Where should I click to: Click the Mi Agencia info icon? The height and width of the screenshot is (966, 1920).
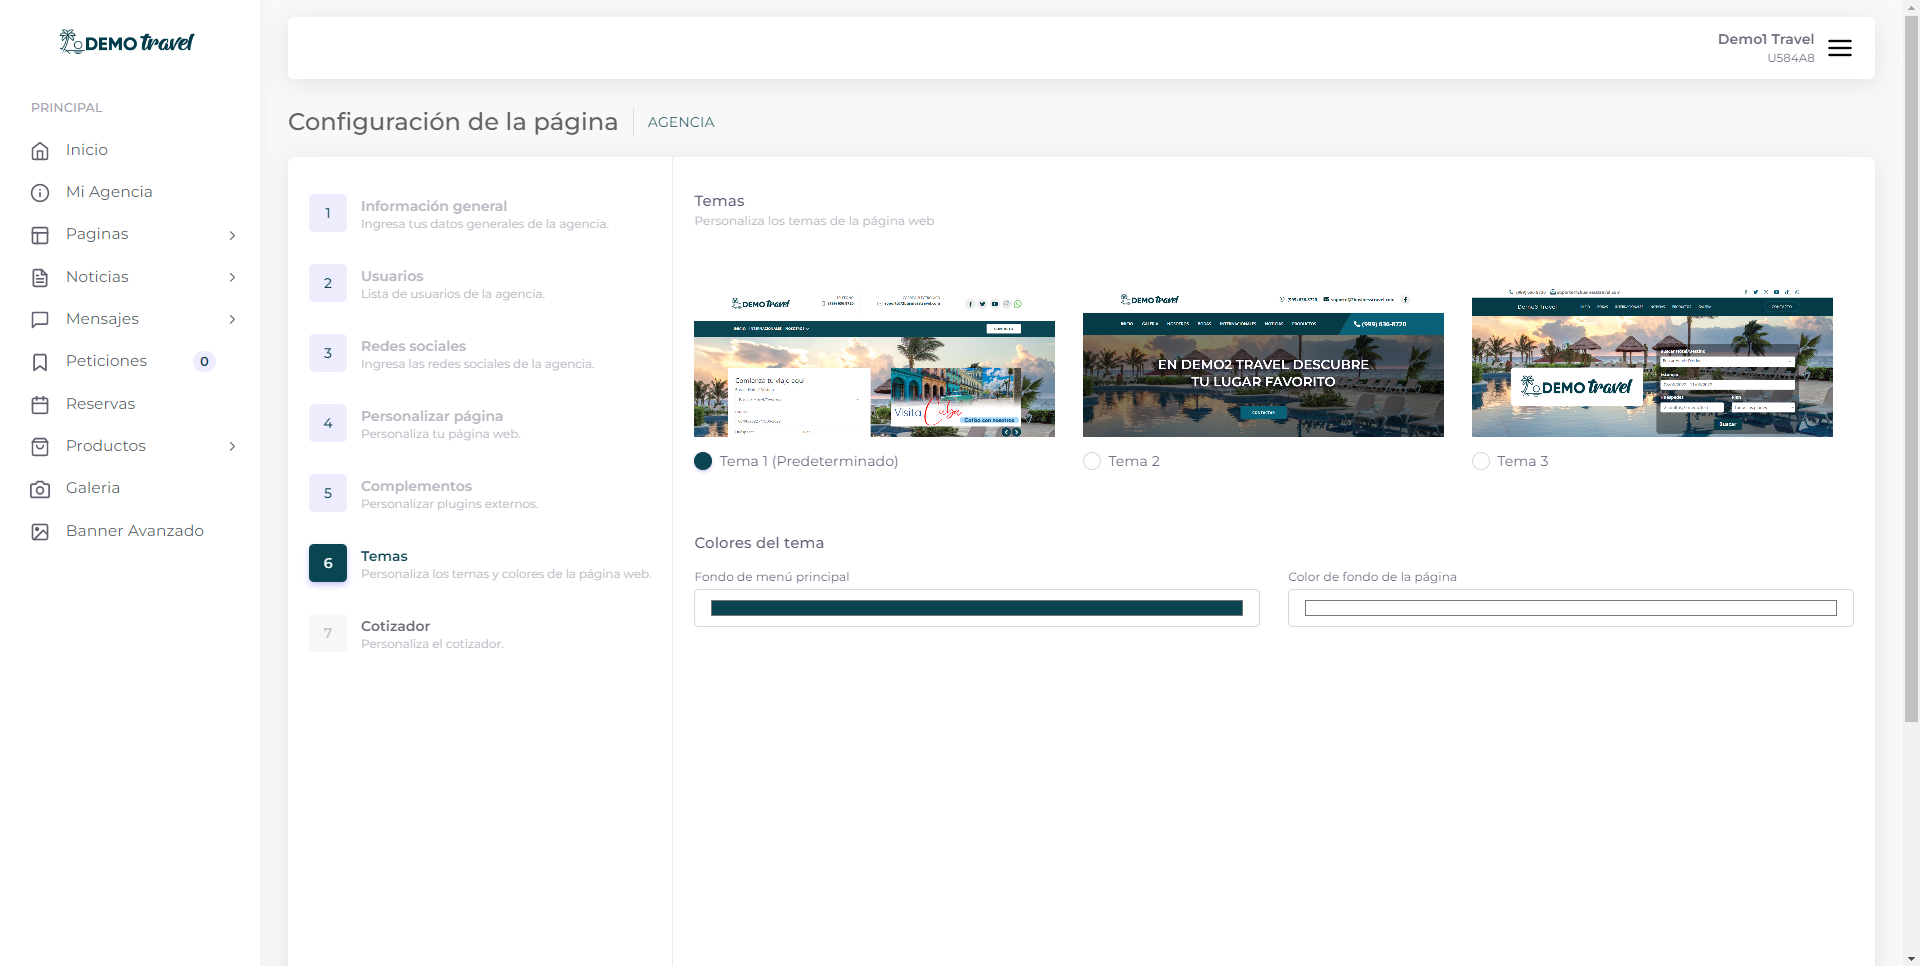coord(40,193)
